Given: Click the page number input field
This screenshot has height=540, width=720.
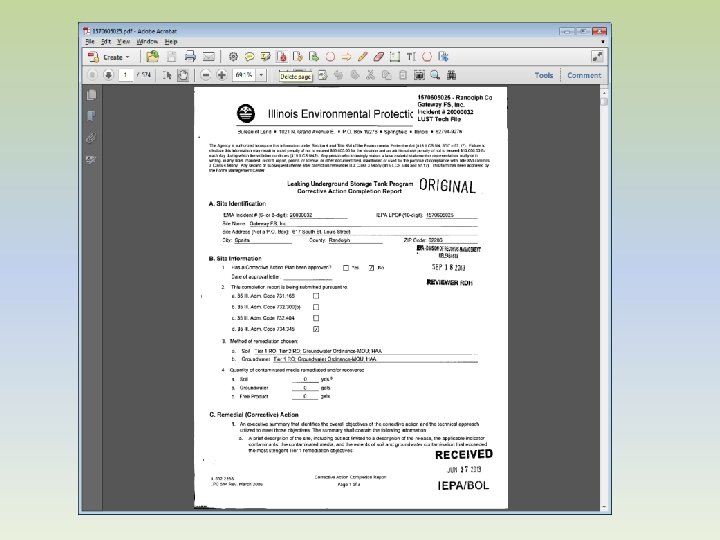Looking at the screenshot, I should pyautogui.click(x=125, y=74).
